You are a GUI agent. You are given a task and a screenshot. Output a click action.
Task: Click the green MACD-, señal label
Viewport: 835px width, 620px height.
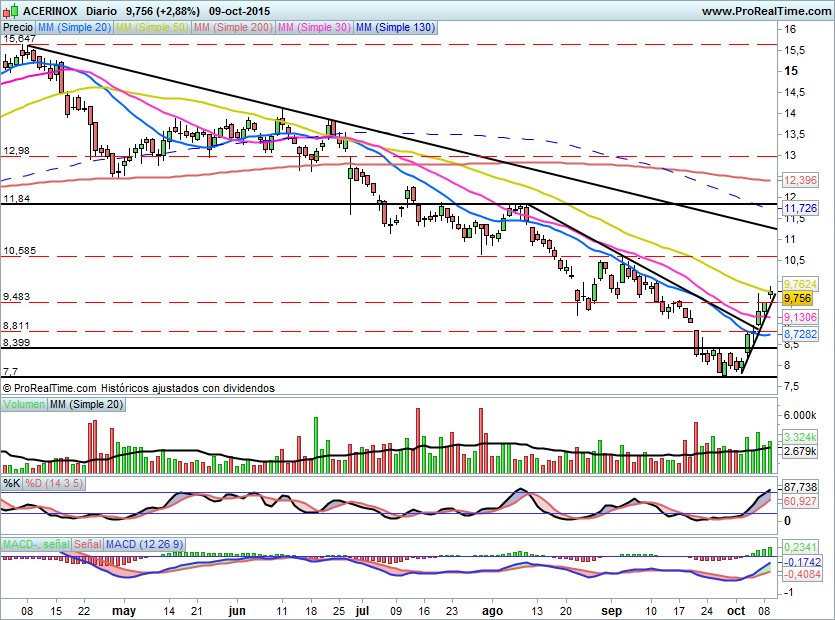[34, 544]
